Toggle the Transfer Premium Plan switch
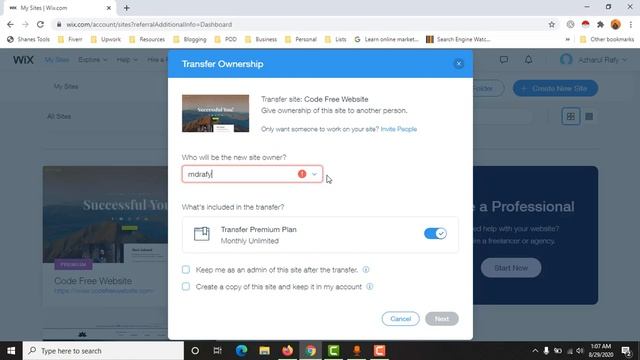The width and height of the screenshot is (640, 360). click(x=435, y=233)
